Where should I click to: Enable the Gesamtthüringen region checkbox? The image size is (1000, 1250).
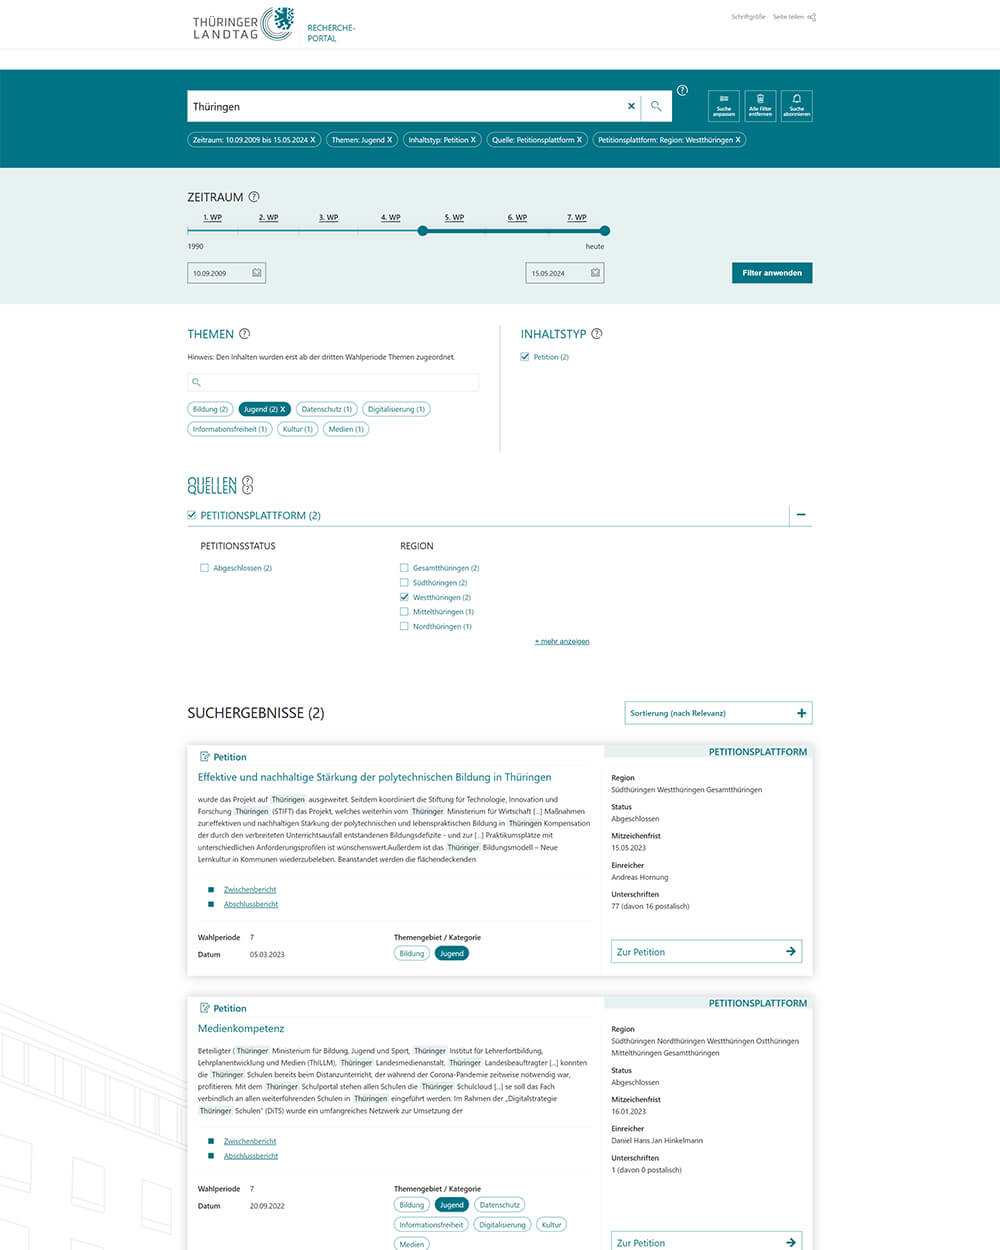[x=404, y=568]
